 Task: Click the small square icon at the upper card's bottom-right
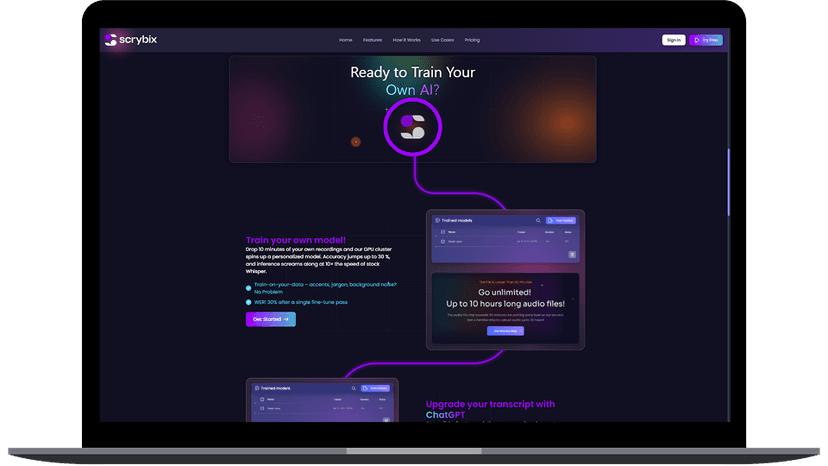coord(572,255)
